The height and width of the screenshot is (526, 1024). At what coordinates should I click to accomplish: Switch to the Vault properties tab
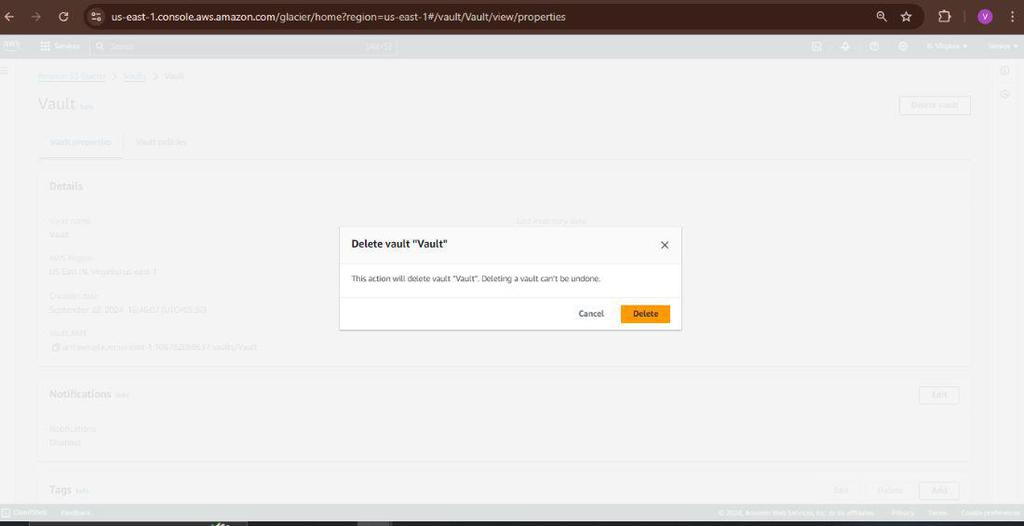tap(80, 142)
